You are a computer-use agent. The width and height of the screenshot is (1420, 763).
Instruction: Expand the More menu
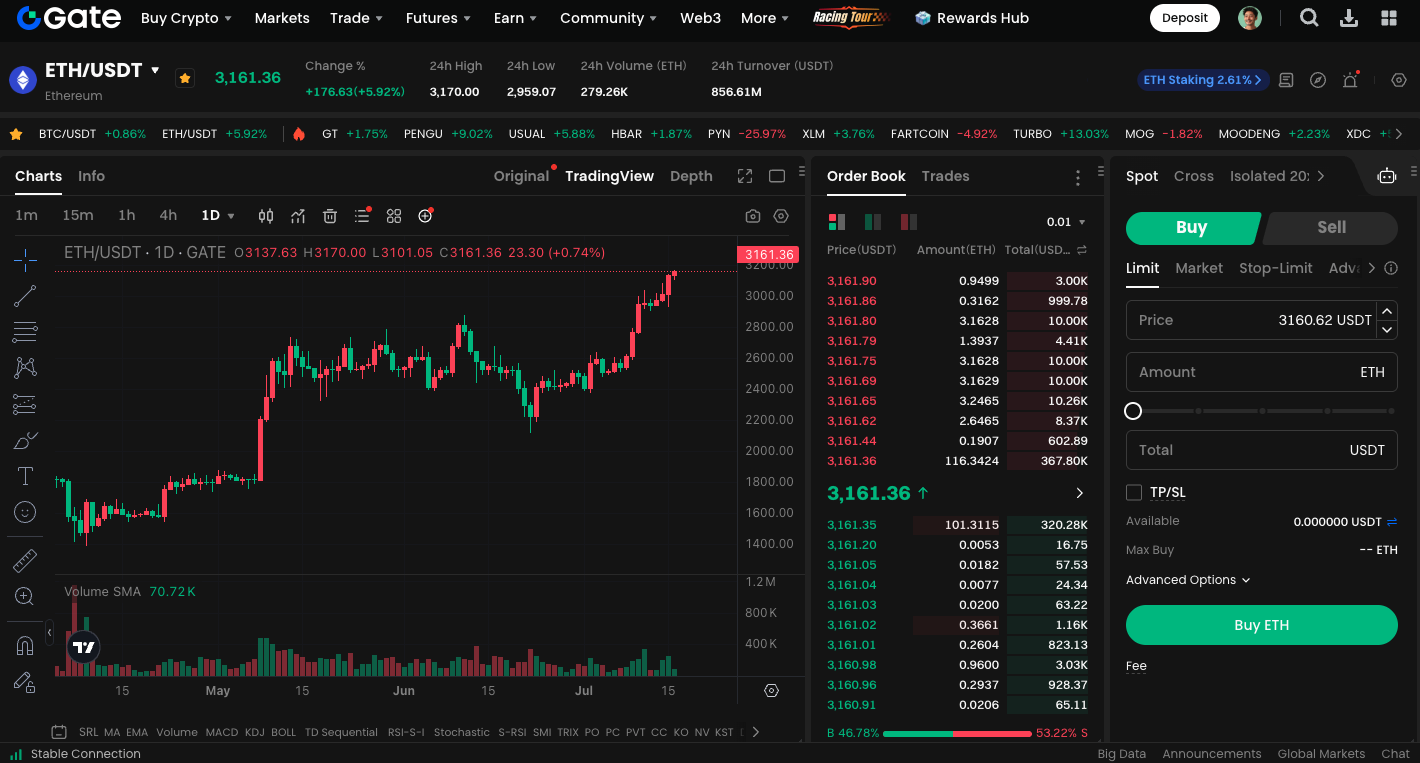pyautogui.click(x=765, y=18)
